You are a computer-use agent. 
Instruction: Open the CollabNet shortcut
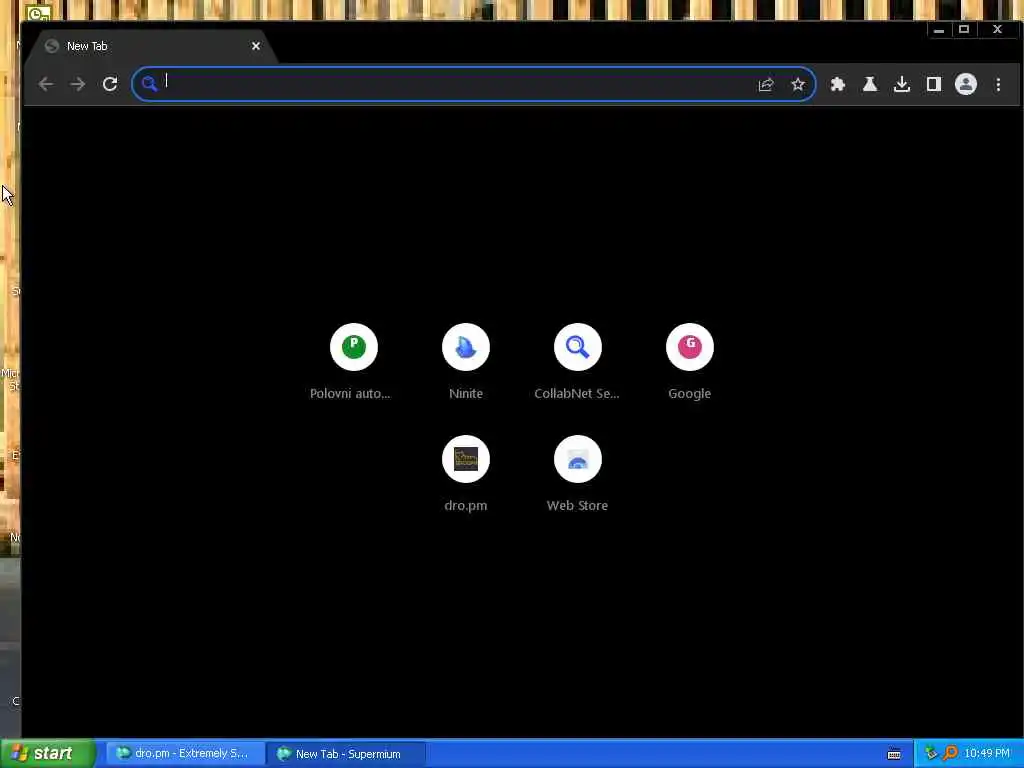pyautogui.click(x=577, y=362)
